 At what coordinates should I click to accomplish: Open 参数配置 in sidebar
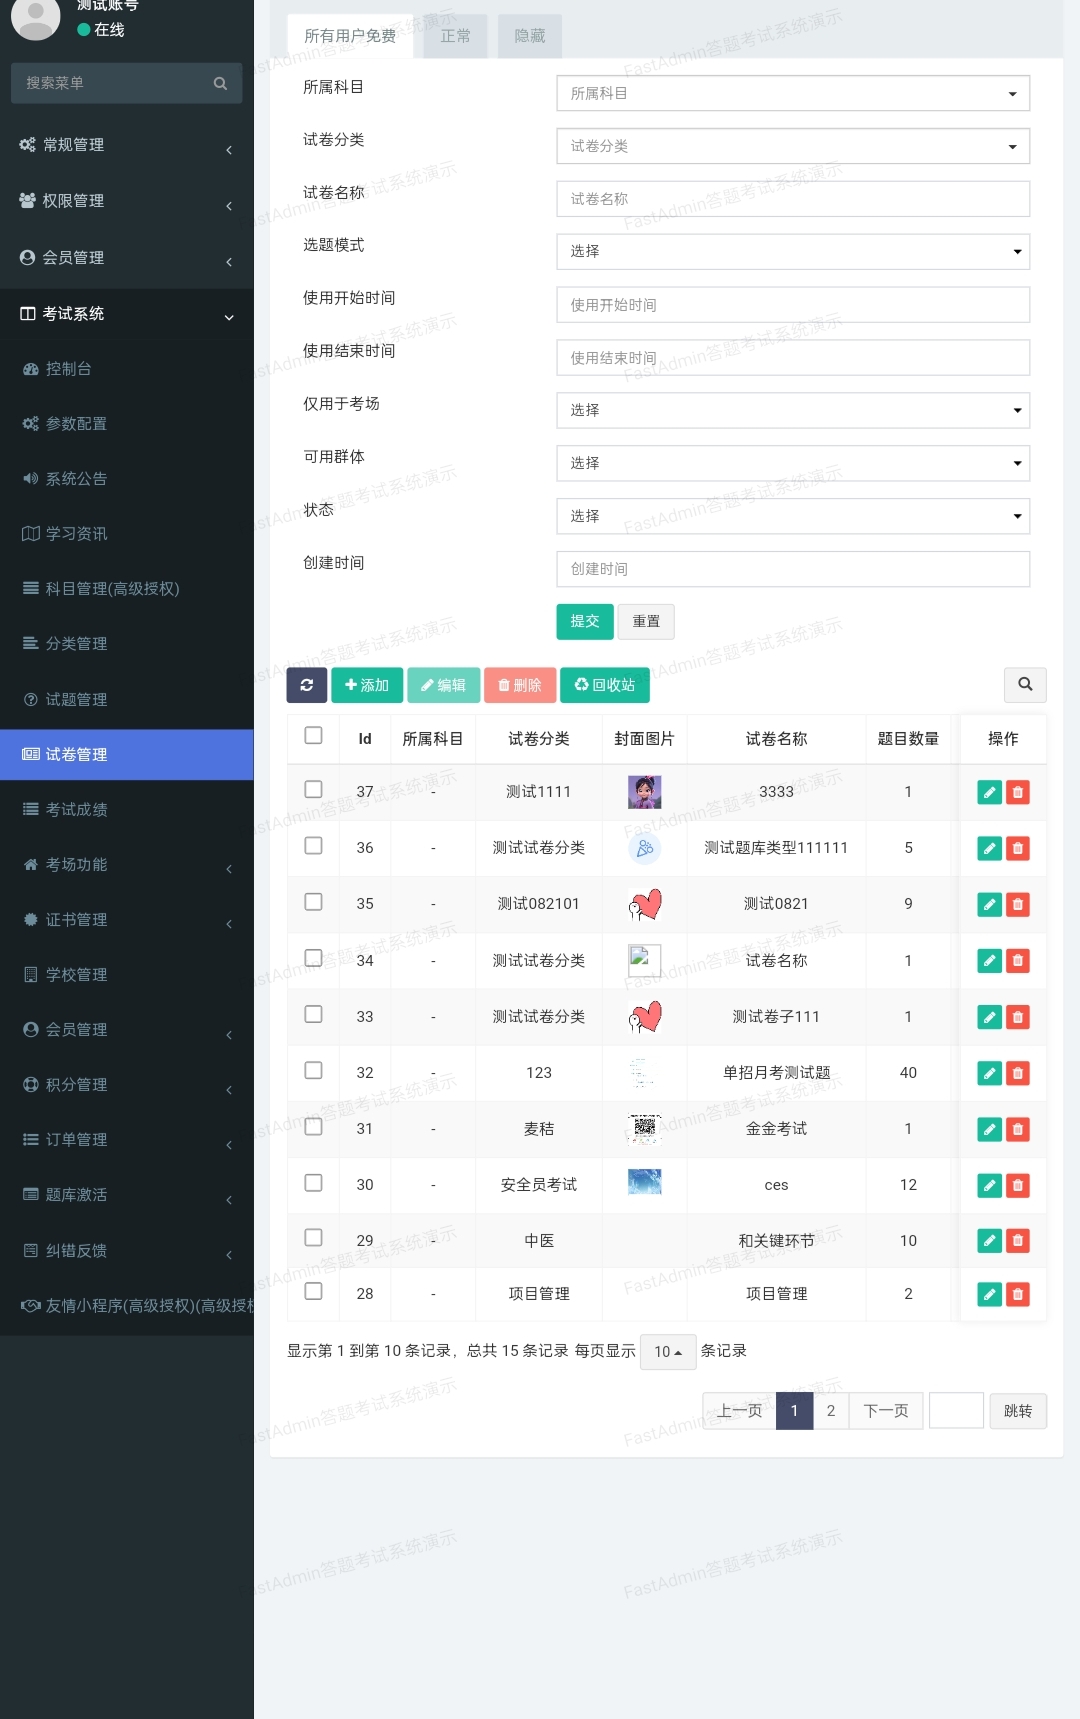click(x=126, y=423)
